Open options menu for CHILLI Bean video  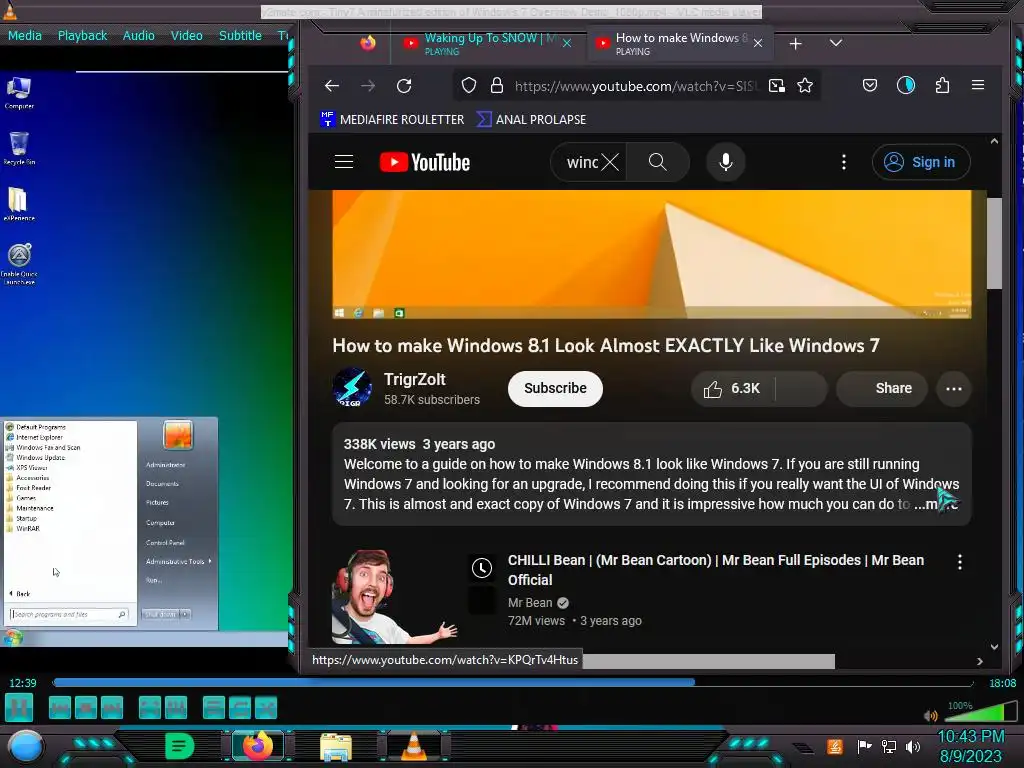[959, 562]
